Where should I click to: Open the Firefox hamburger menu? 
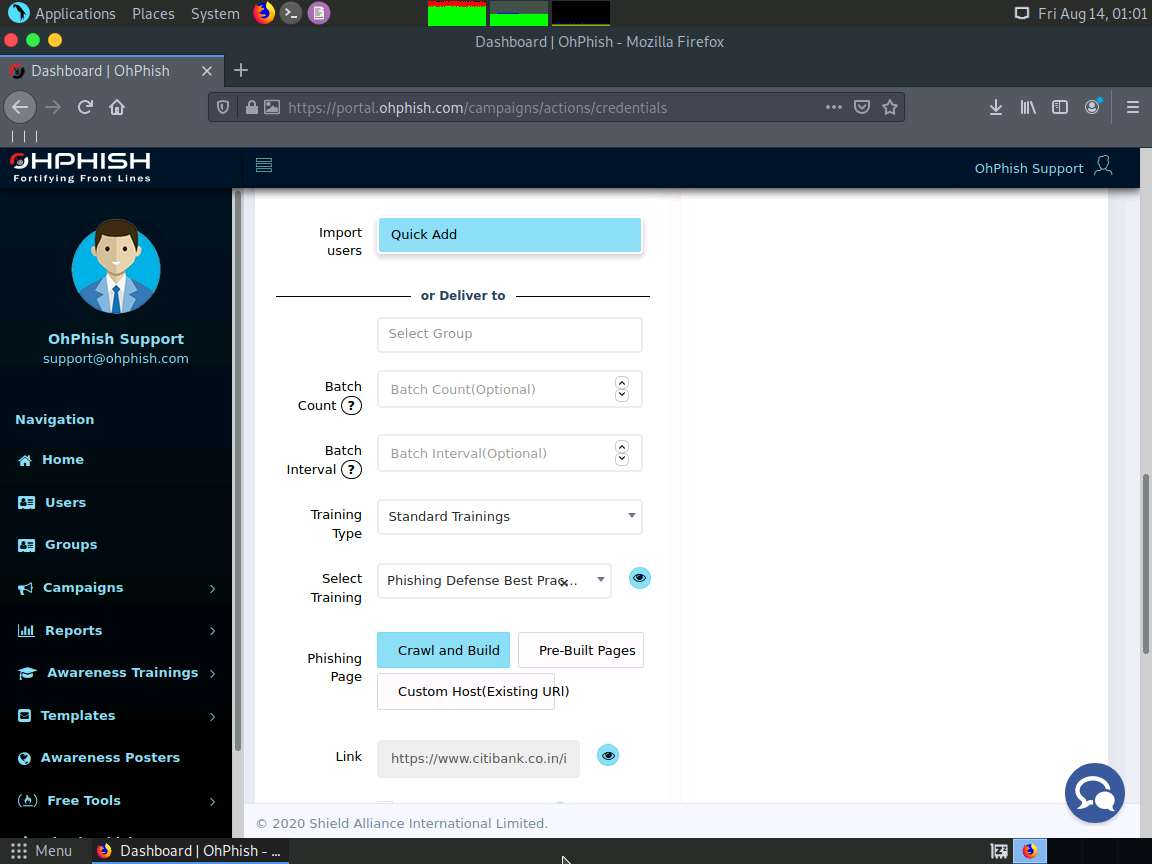pos(1133,107)
